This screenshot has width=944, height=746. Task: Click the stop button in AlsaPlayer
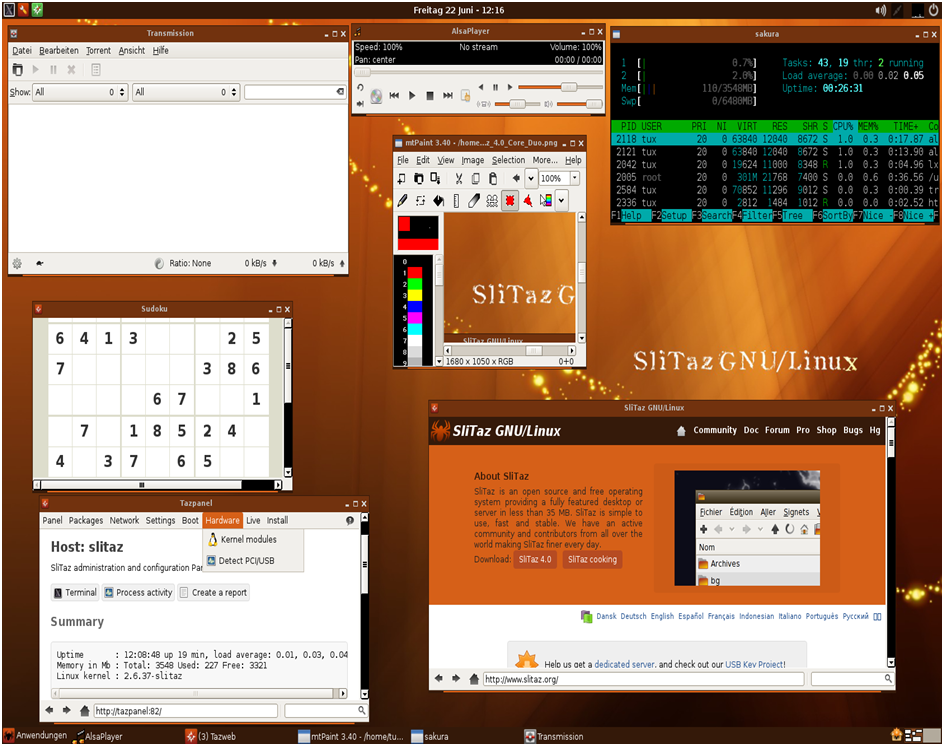click(x=430, y=96)
